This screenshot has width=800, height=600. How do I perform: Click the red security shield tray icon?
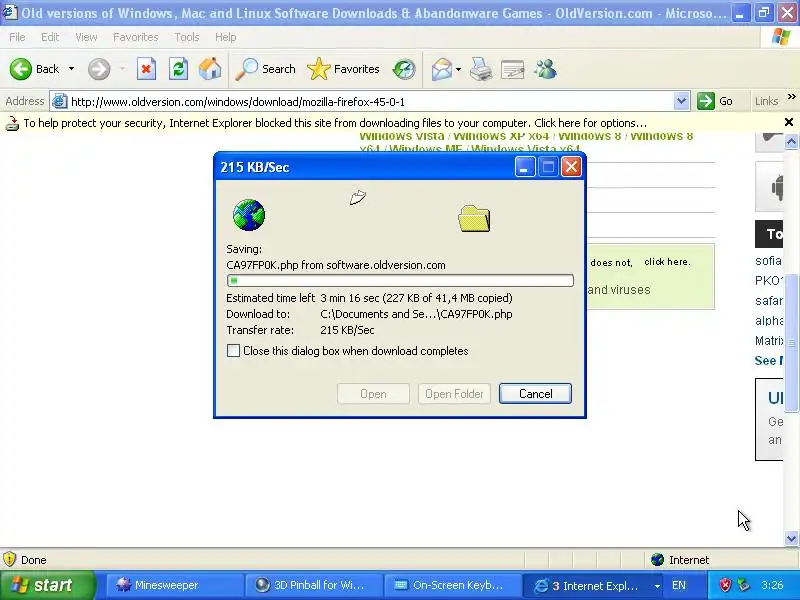[x=725, y=585]
